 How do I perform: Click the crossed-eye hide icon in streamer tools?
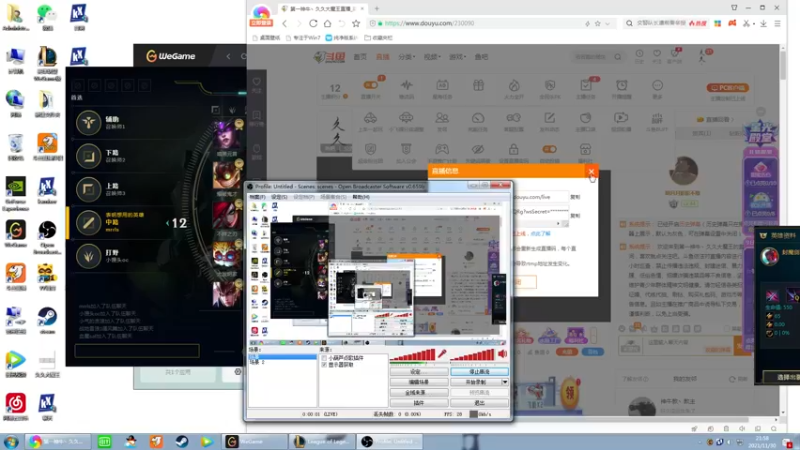(x=478, y=149)
